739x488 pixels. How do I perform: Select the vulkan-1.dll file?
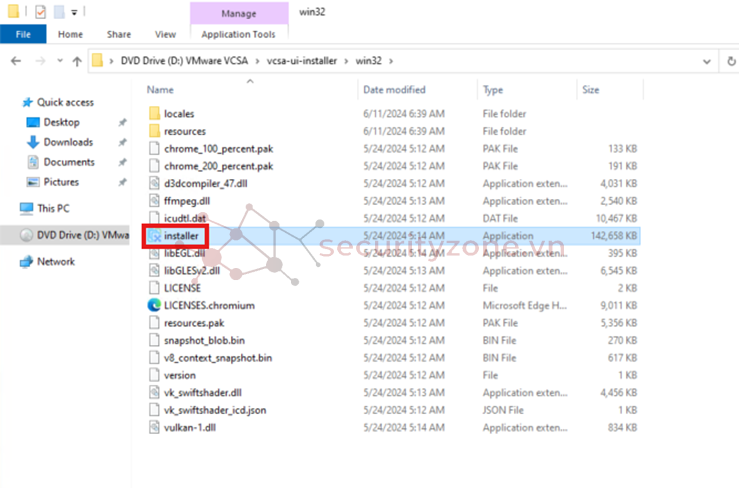[x=188, y=427]
